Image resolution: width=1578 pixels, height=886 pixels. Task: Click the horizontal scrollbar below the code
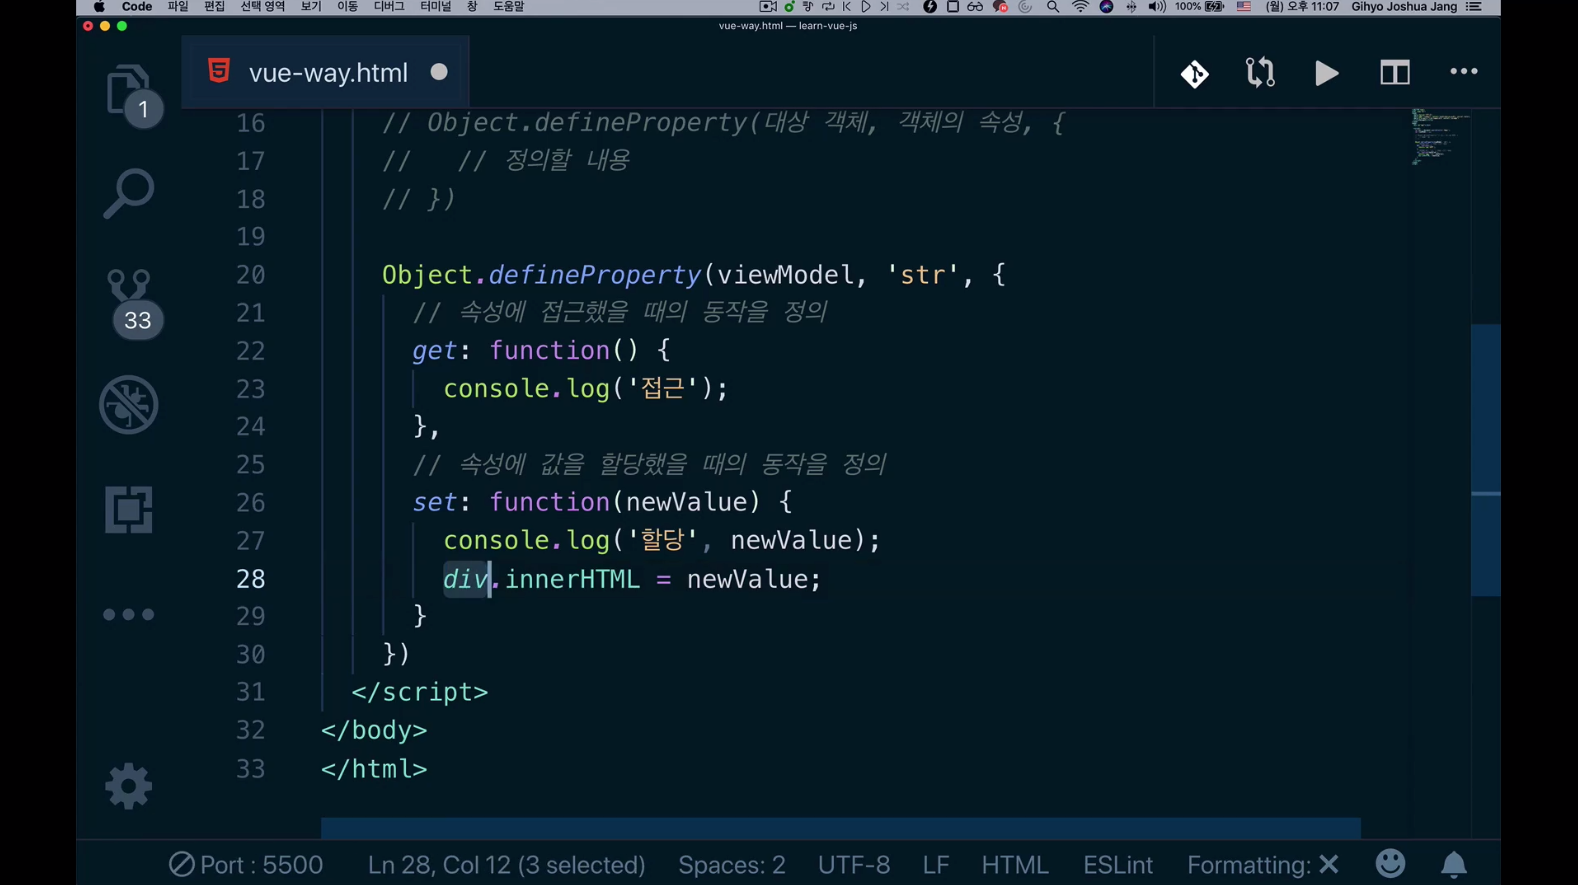click(x=840, y=827)
